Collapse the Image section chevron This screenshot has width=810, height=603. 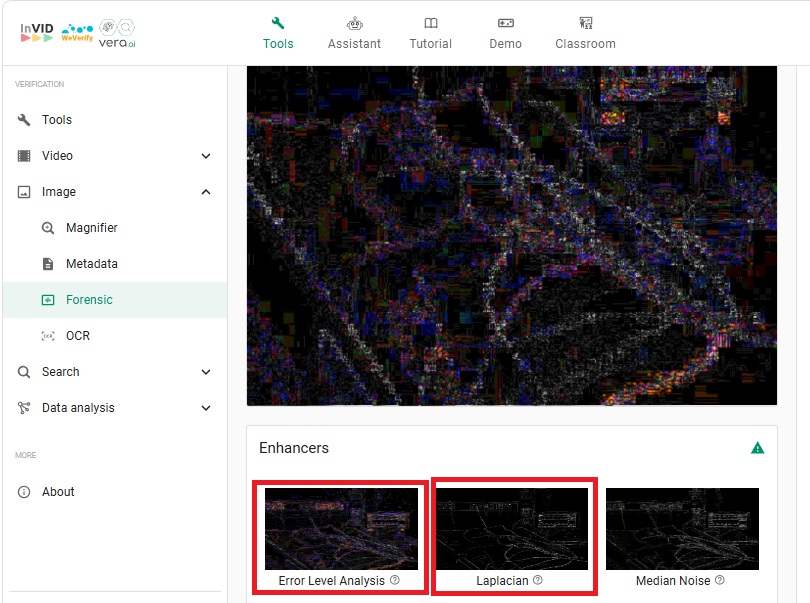[x=206, y=192]
